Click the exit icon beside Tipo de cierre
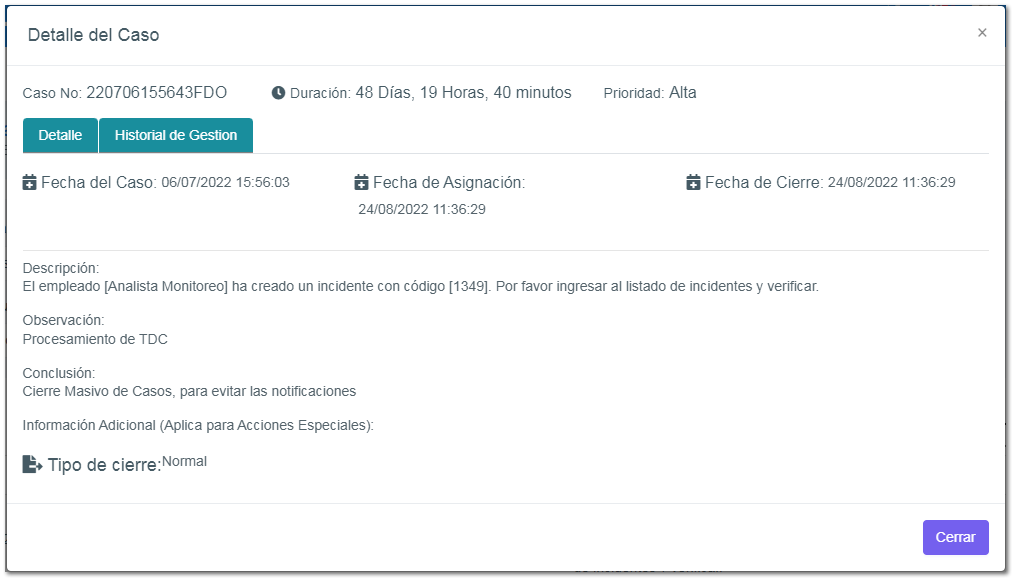 pyautogui.click(x=32, y=465)
